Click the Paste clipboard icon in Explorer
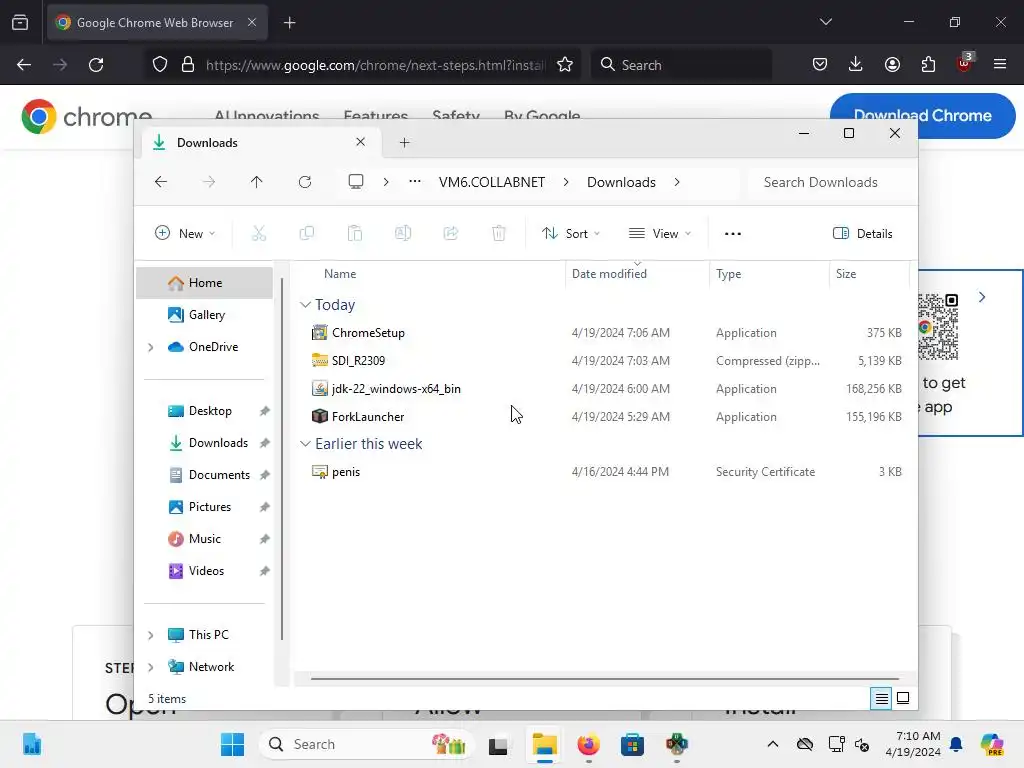 [x=355, y=233]
